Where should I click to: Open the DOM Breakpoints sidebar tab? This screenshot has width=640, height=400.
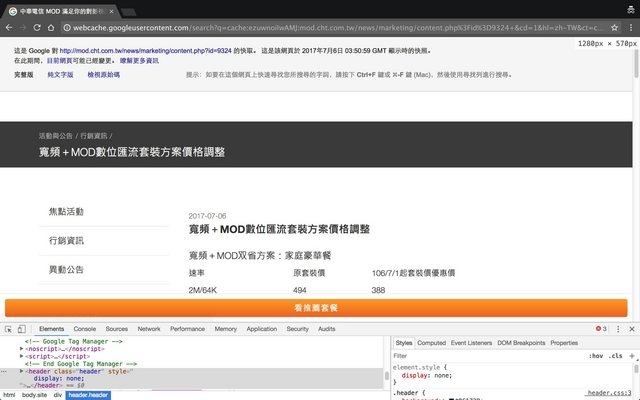(x=521, y=343)
